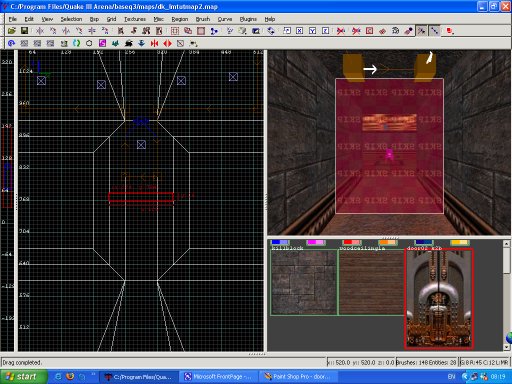Viewport: 512px width, 384px height.
Task: Click the green and blue cycle arrows icon
Action: [x=76, y=43]
